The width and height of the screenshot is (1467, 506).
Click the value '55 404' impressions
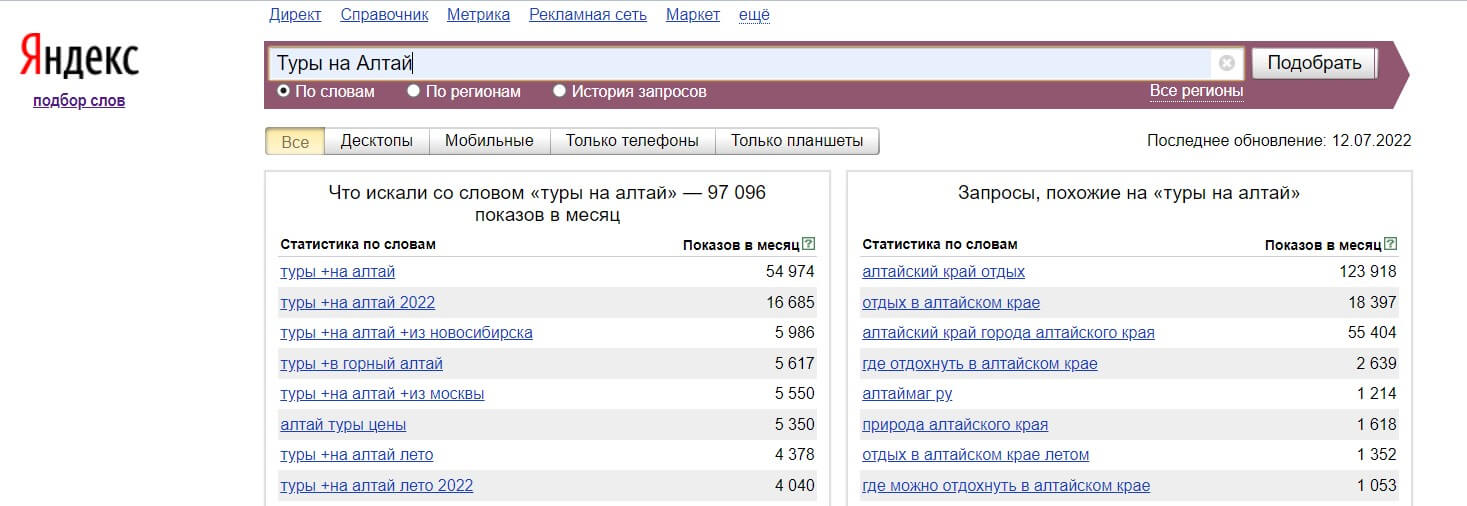pyautogui.click(x=1372, y=332)
